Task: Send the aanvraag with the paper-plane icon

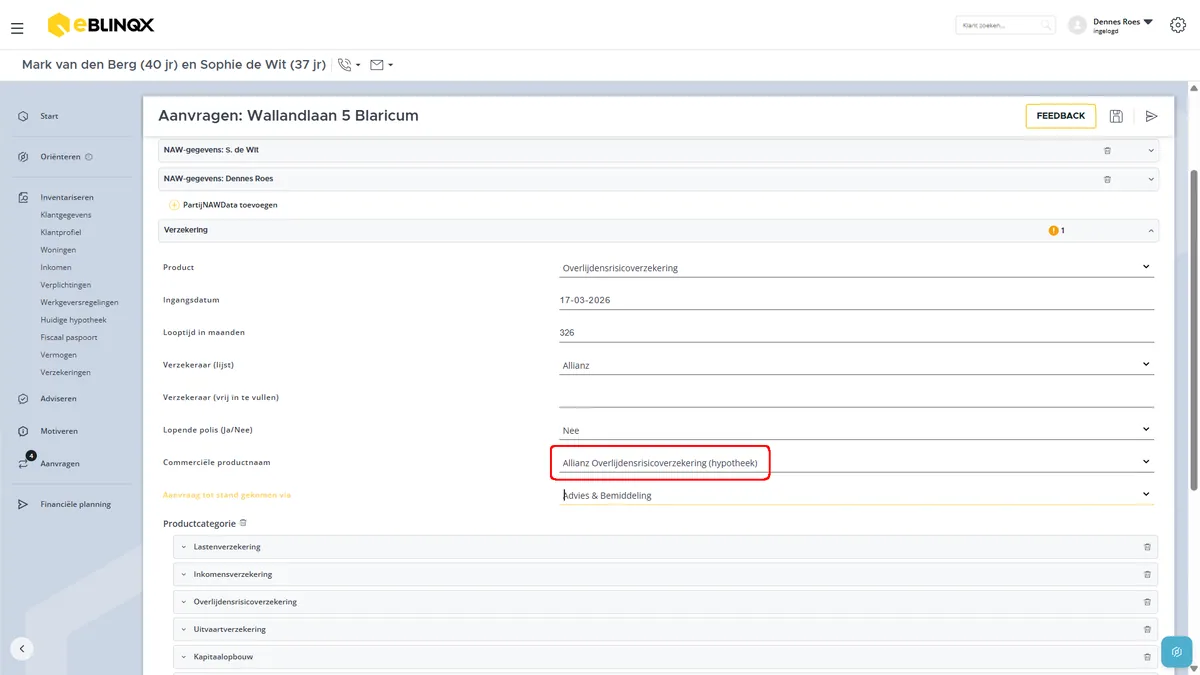Action: coord(1152,116)
